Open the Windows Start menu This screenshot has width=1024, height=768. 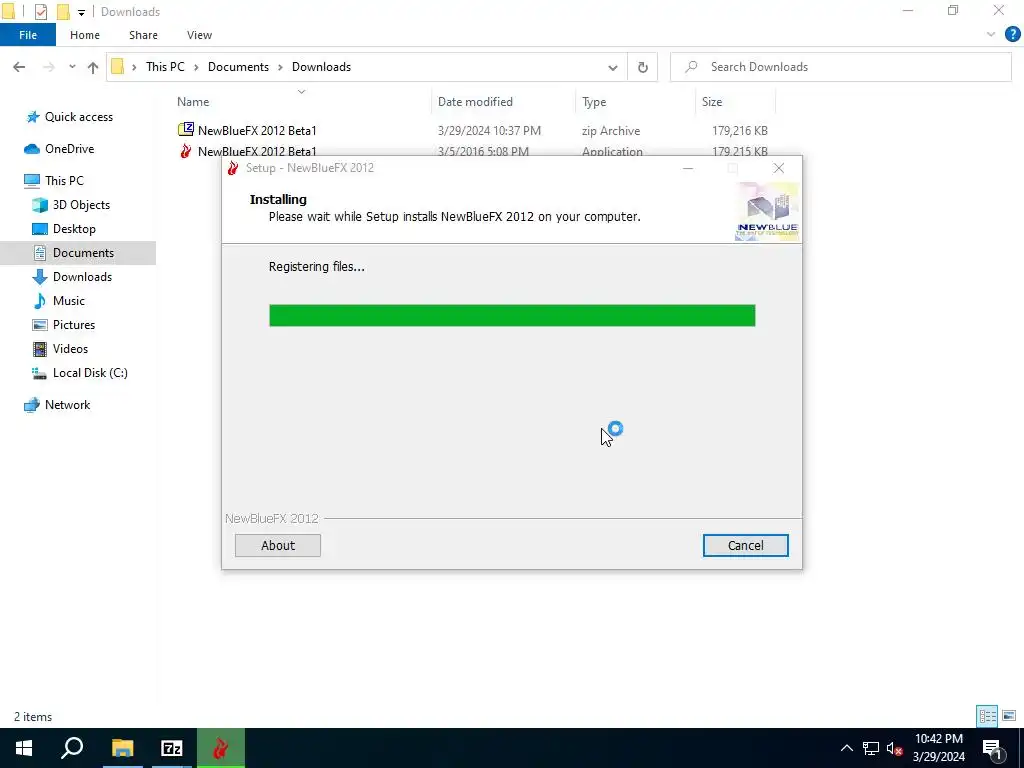(x=24, y=748)
